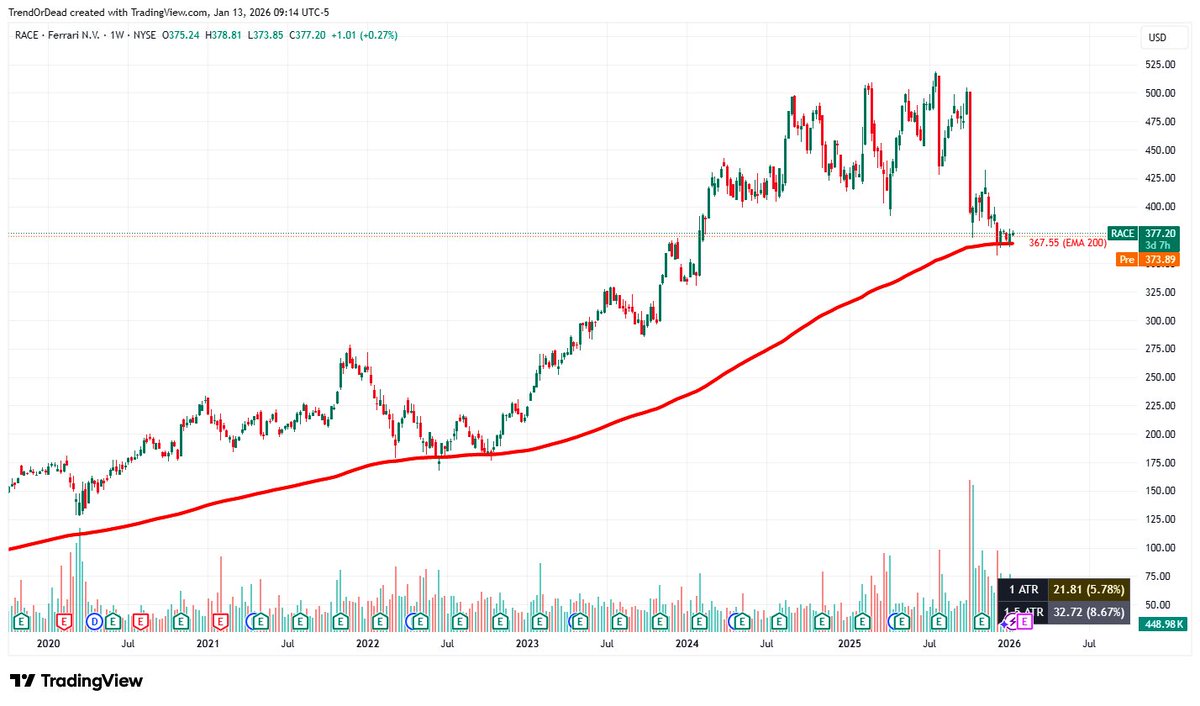The height and width of the screenshot is (706, 1200).
Task: Click the 2024 label on time axis
Action: click(x=688, y=645)
